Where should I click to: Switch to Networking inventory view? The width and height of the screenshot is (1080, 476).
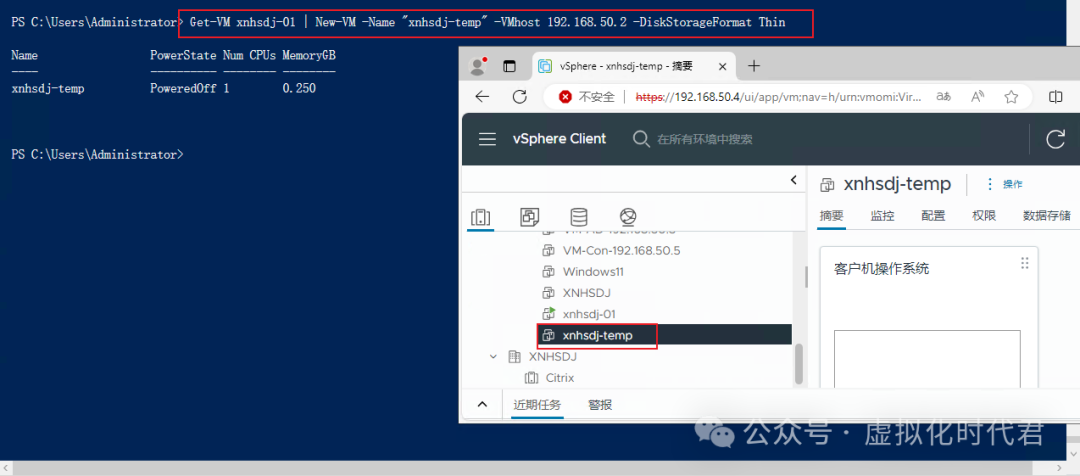click(x=627, y=218)
